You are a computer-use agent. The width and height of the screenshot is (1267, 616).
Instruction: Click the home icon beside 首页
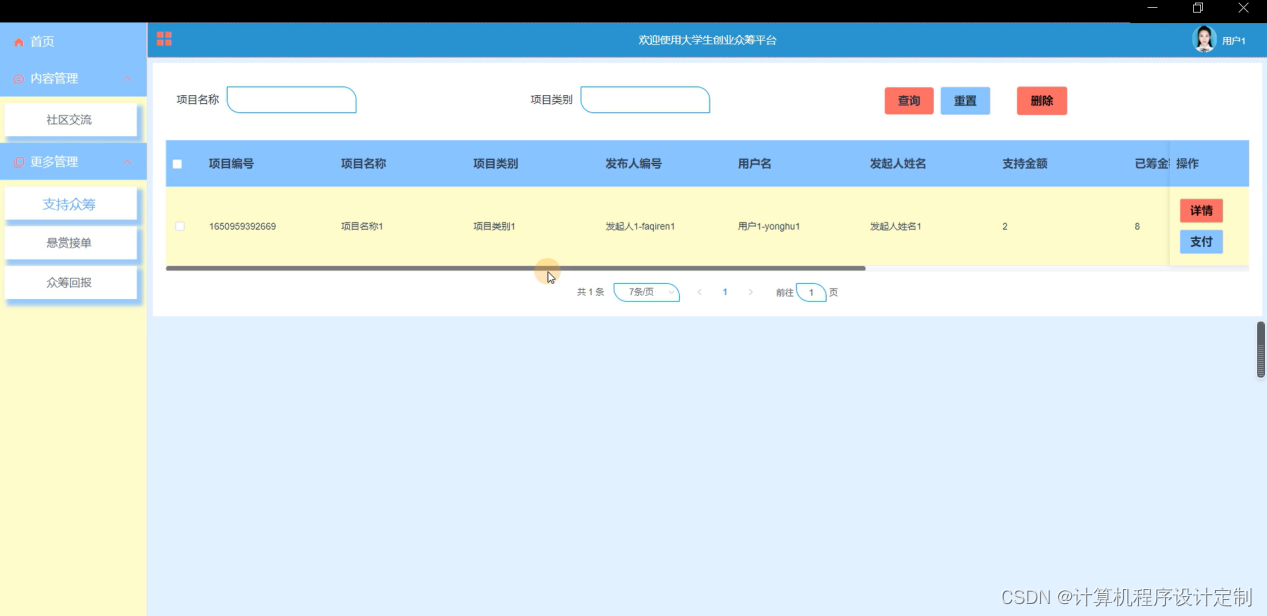18,42
